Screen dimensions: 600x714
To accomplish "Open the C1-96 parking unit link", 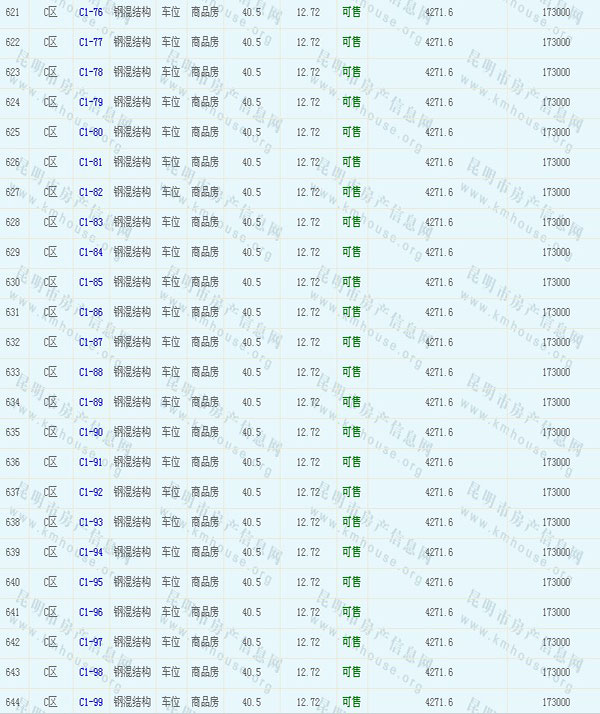I will click(90, 612).
